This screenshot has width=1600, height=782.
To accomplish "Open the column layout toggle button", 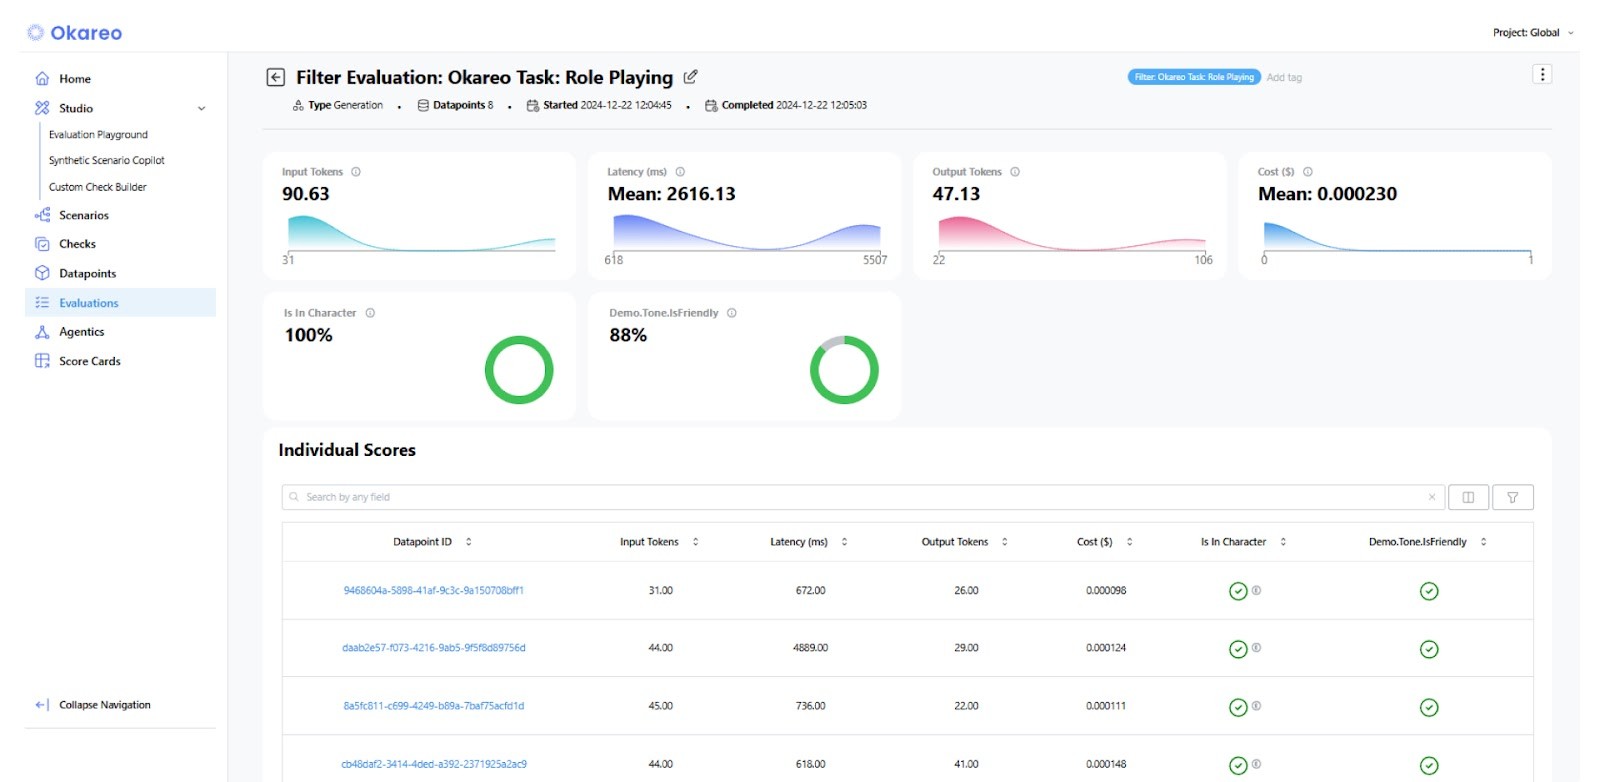I will pos(1468,497).
